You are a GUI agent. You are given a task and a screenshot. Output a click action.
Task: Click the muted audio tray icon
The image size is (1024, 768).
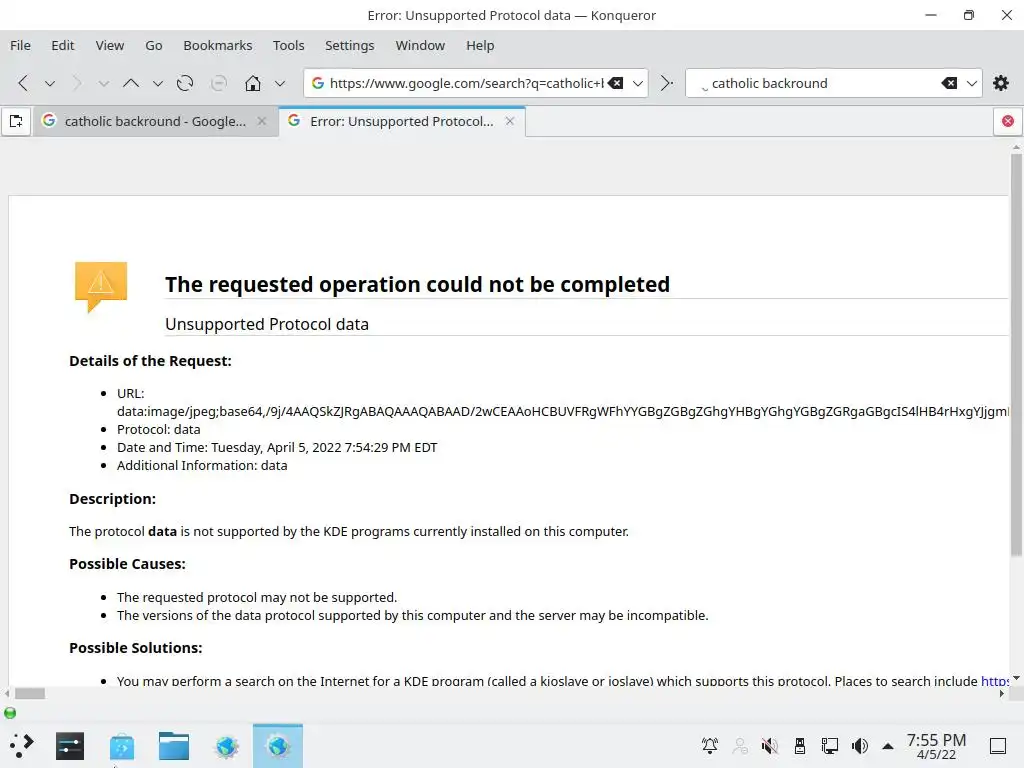tap(769, 746)
